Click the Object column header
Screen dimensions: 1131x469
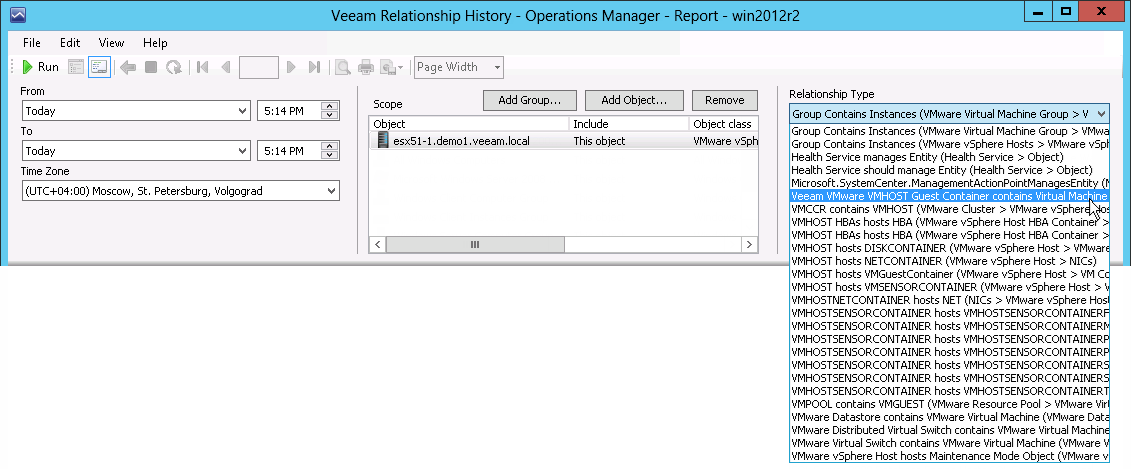pyautogui.click(x=469, y=124)
